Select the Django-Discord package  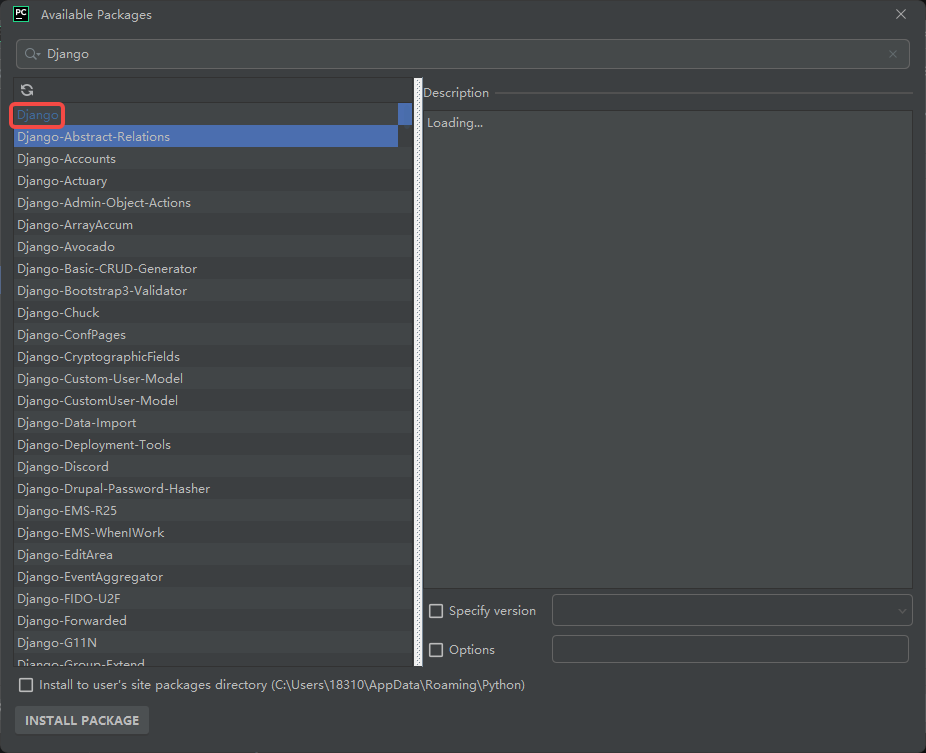pyautogui.click(x=213, y=467)
